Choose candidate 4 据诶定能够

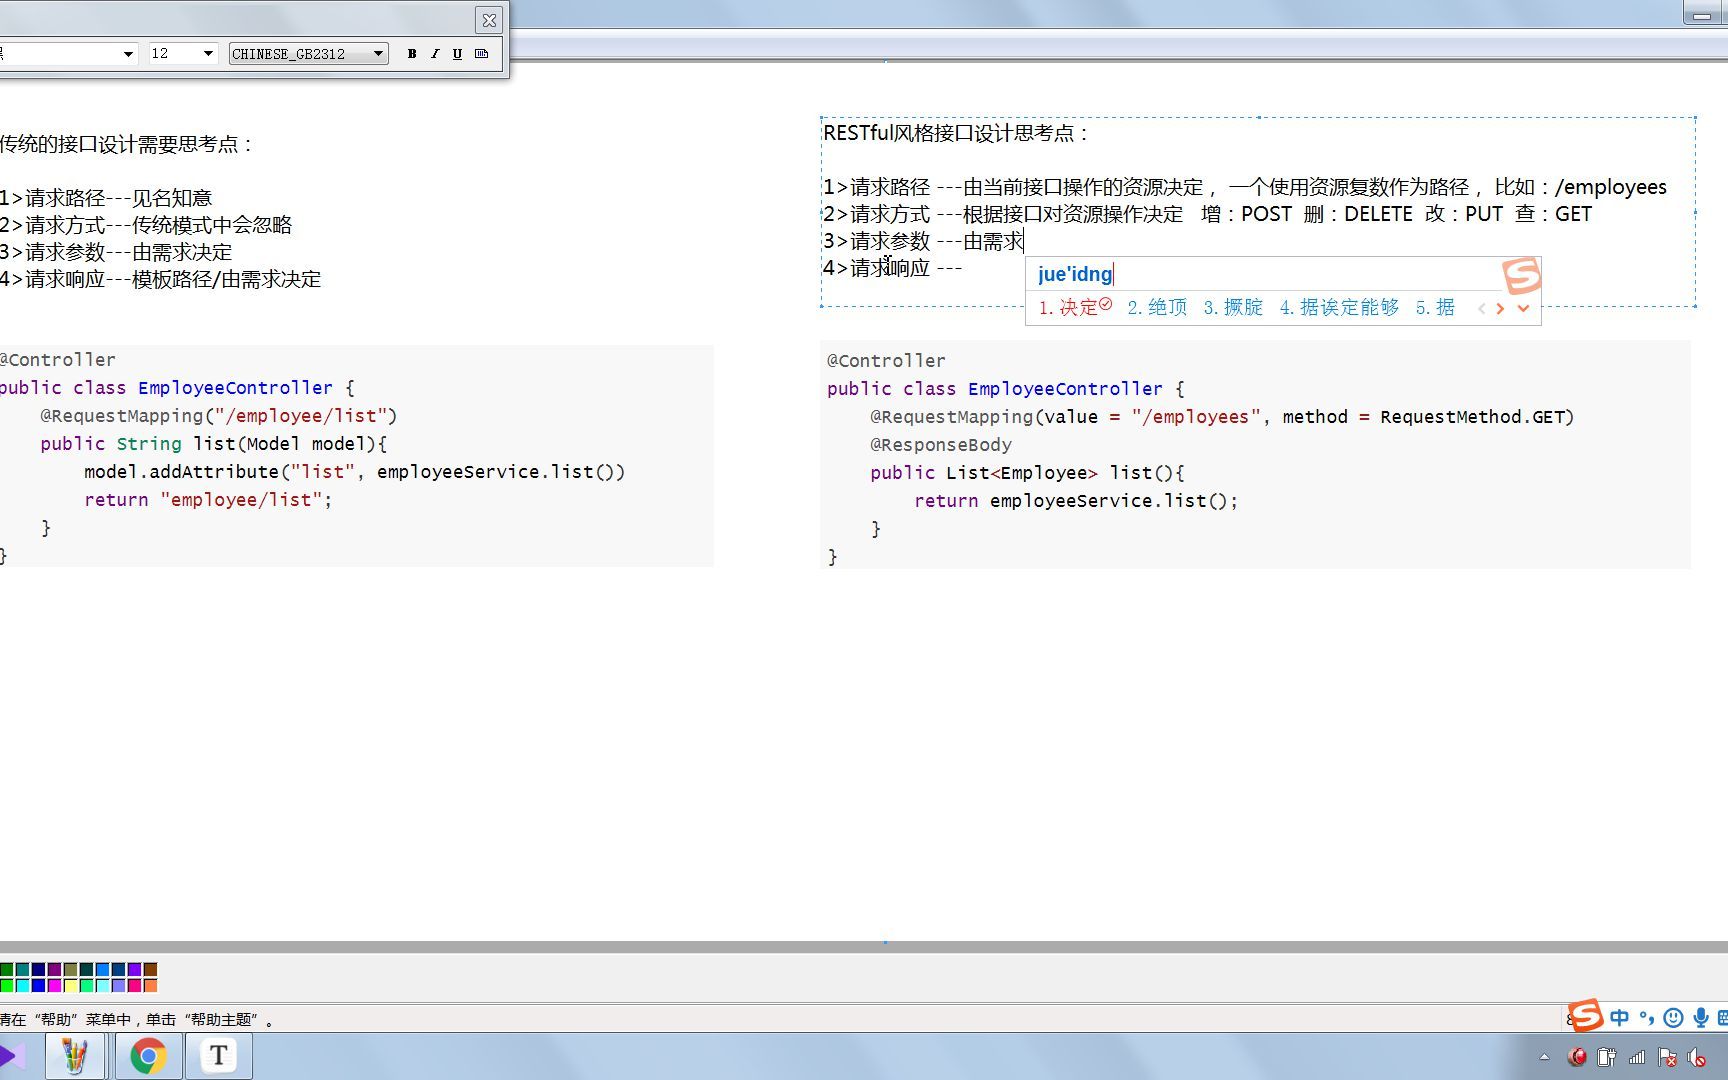(1339, 307)
